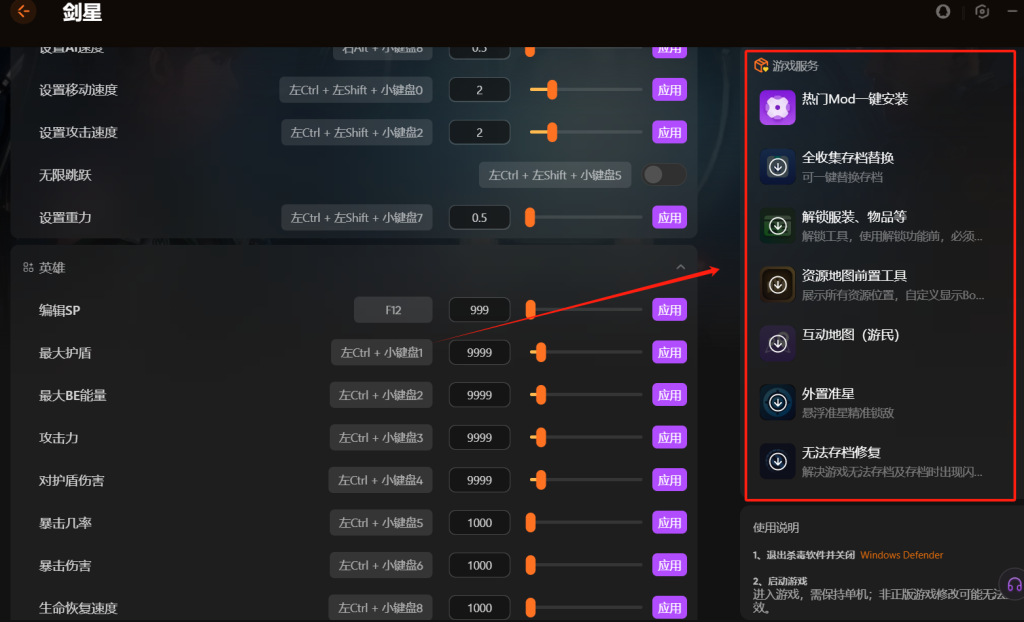This screenshot has height=622, width=1024.
Task: Apply the 设置重力 value
Action: pos(669,218)
